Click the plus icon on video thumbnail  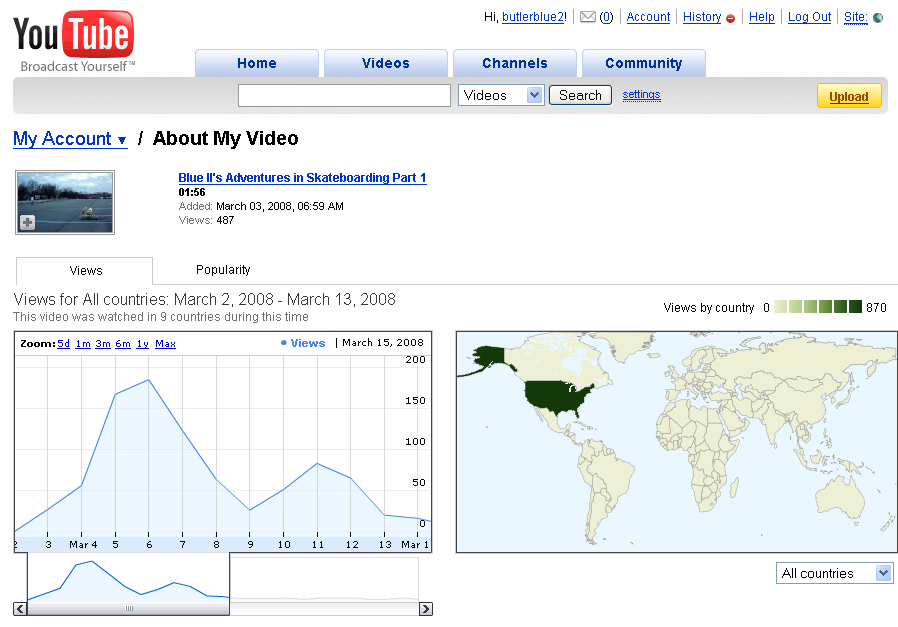click(x=27, y=222)
